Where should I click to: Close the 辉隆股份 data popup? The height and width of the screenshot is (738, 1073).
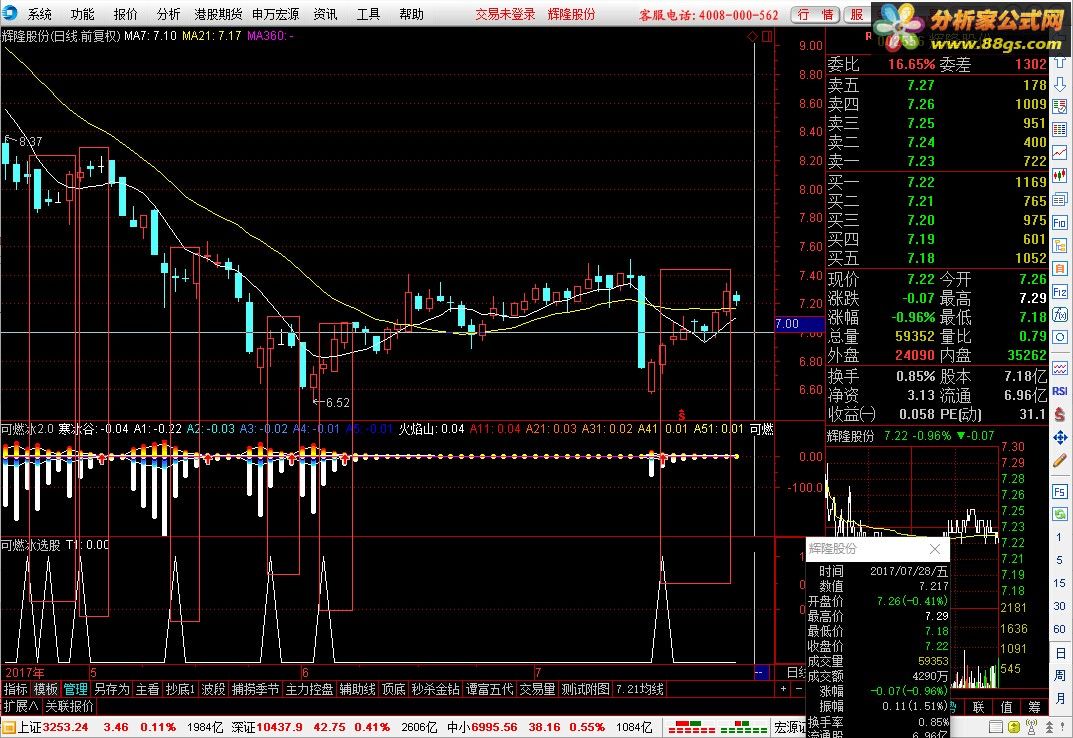tap(935, 549)
